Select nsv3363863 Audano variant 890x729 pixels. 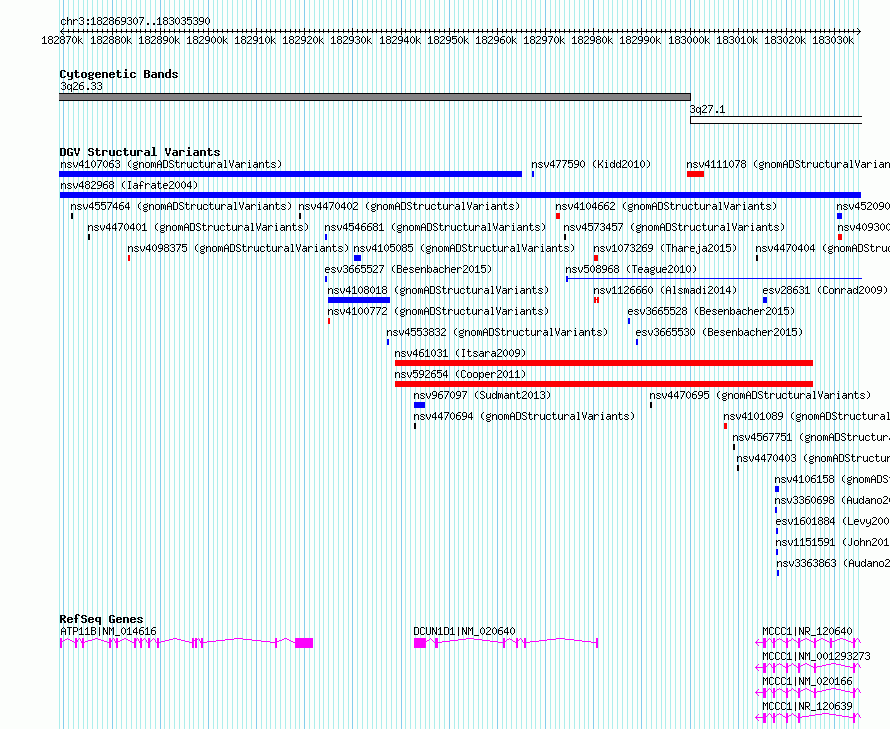(x=833, y=563)
